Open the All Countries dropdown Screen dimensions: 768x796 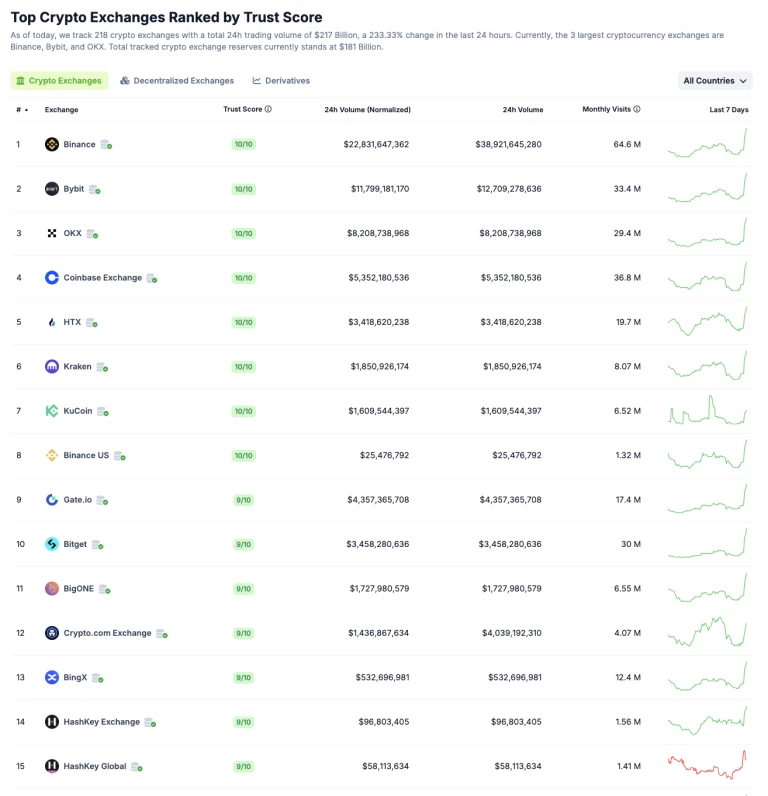[715, 81]
